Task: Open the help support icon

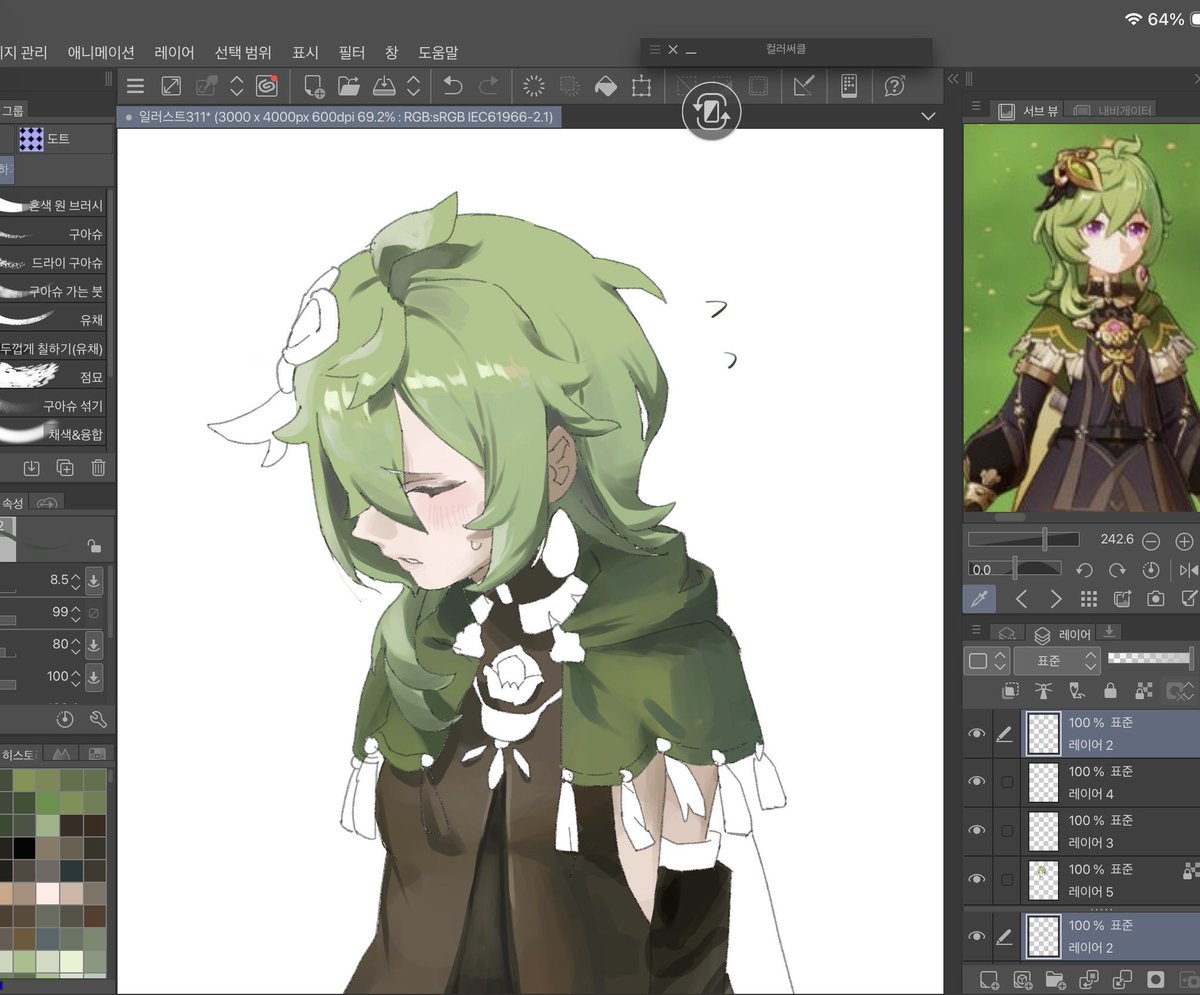Action: point(895,86)
